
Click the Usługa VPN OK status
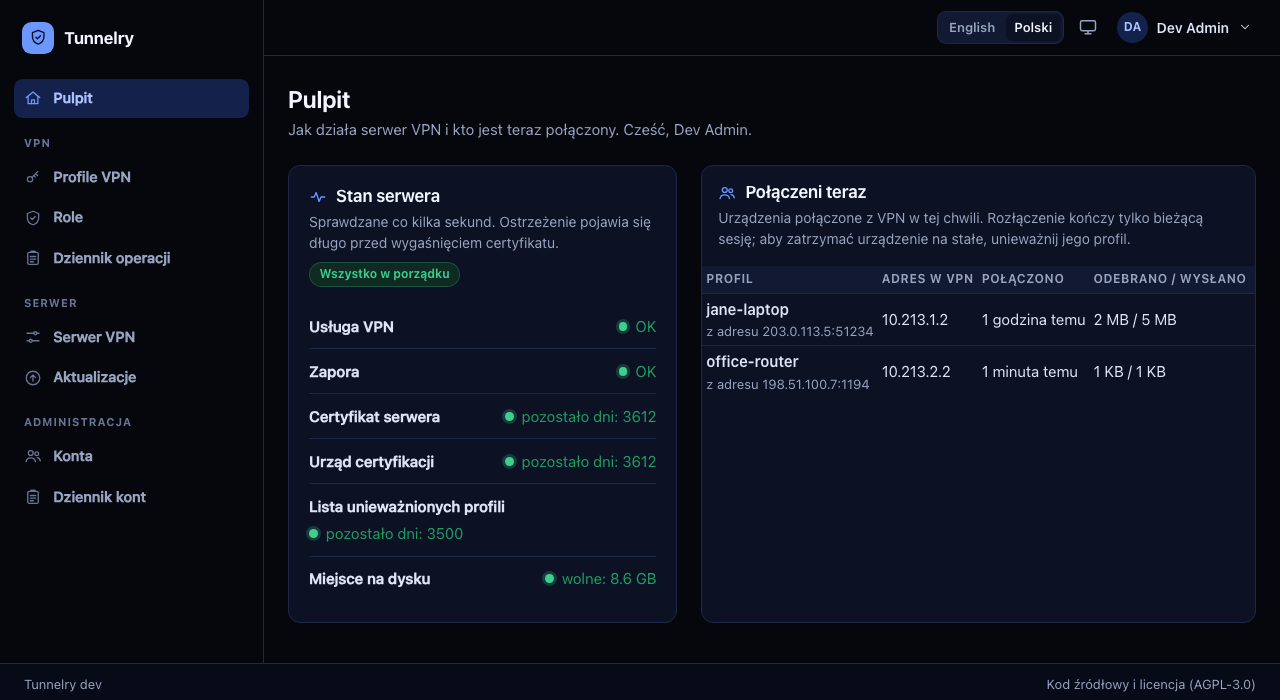pyautogui.click(x=637, y=327)
